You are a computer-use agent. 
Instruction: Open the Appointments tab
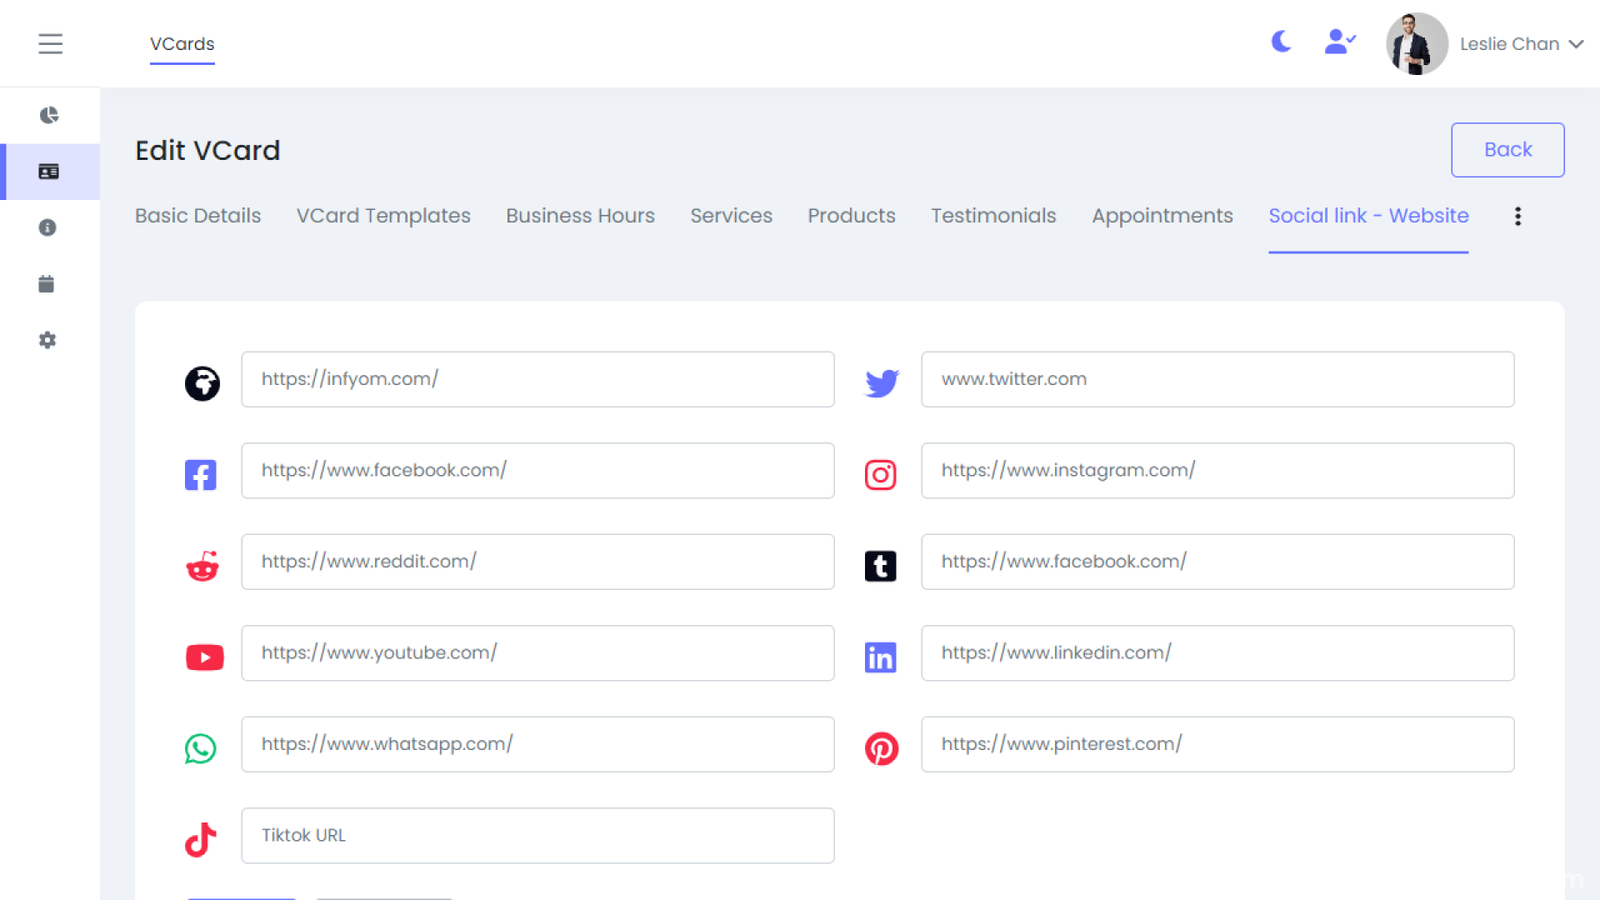click(x=1162, y=216)
